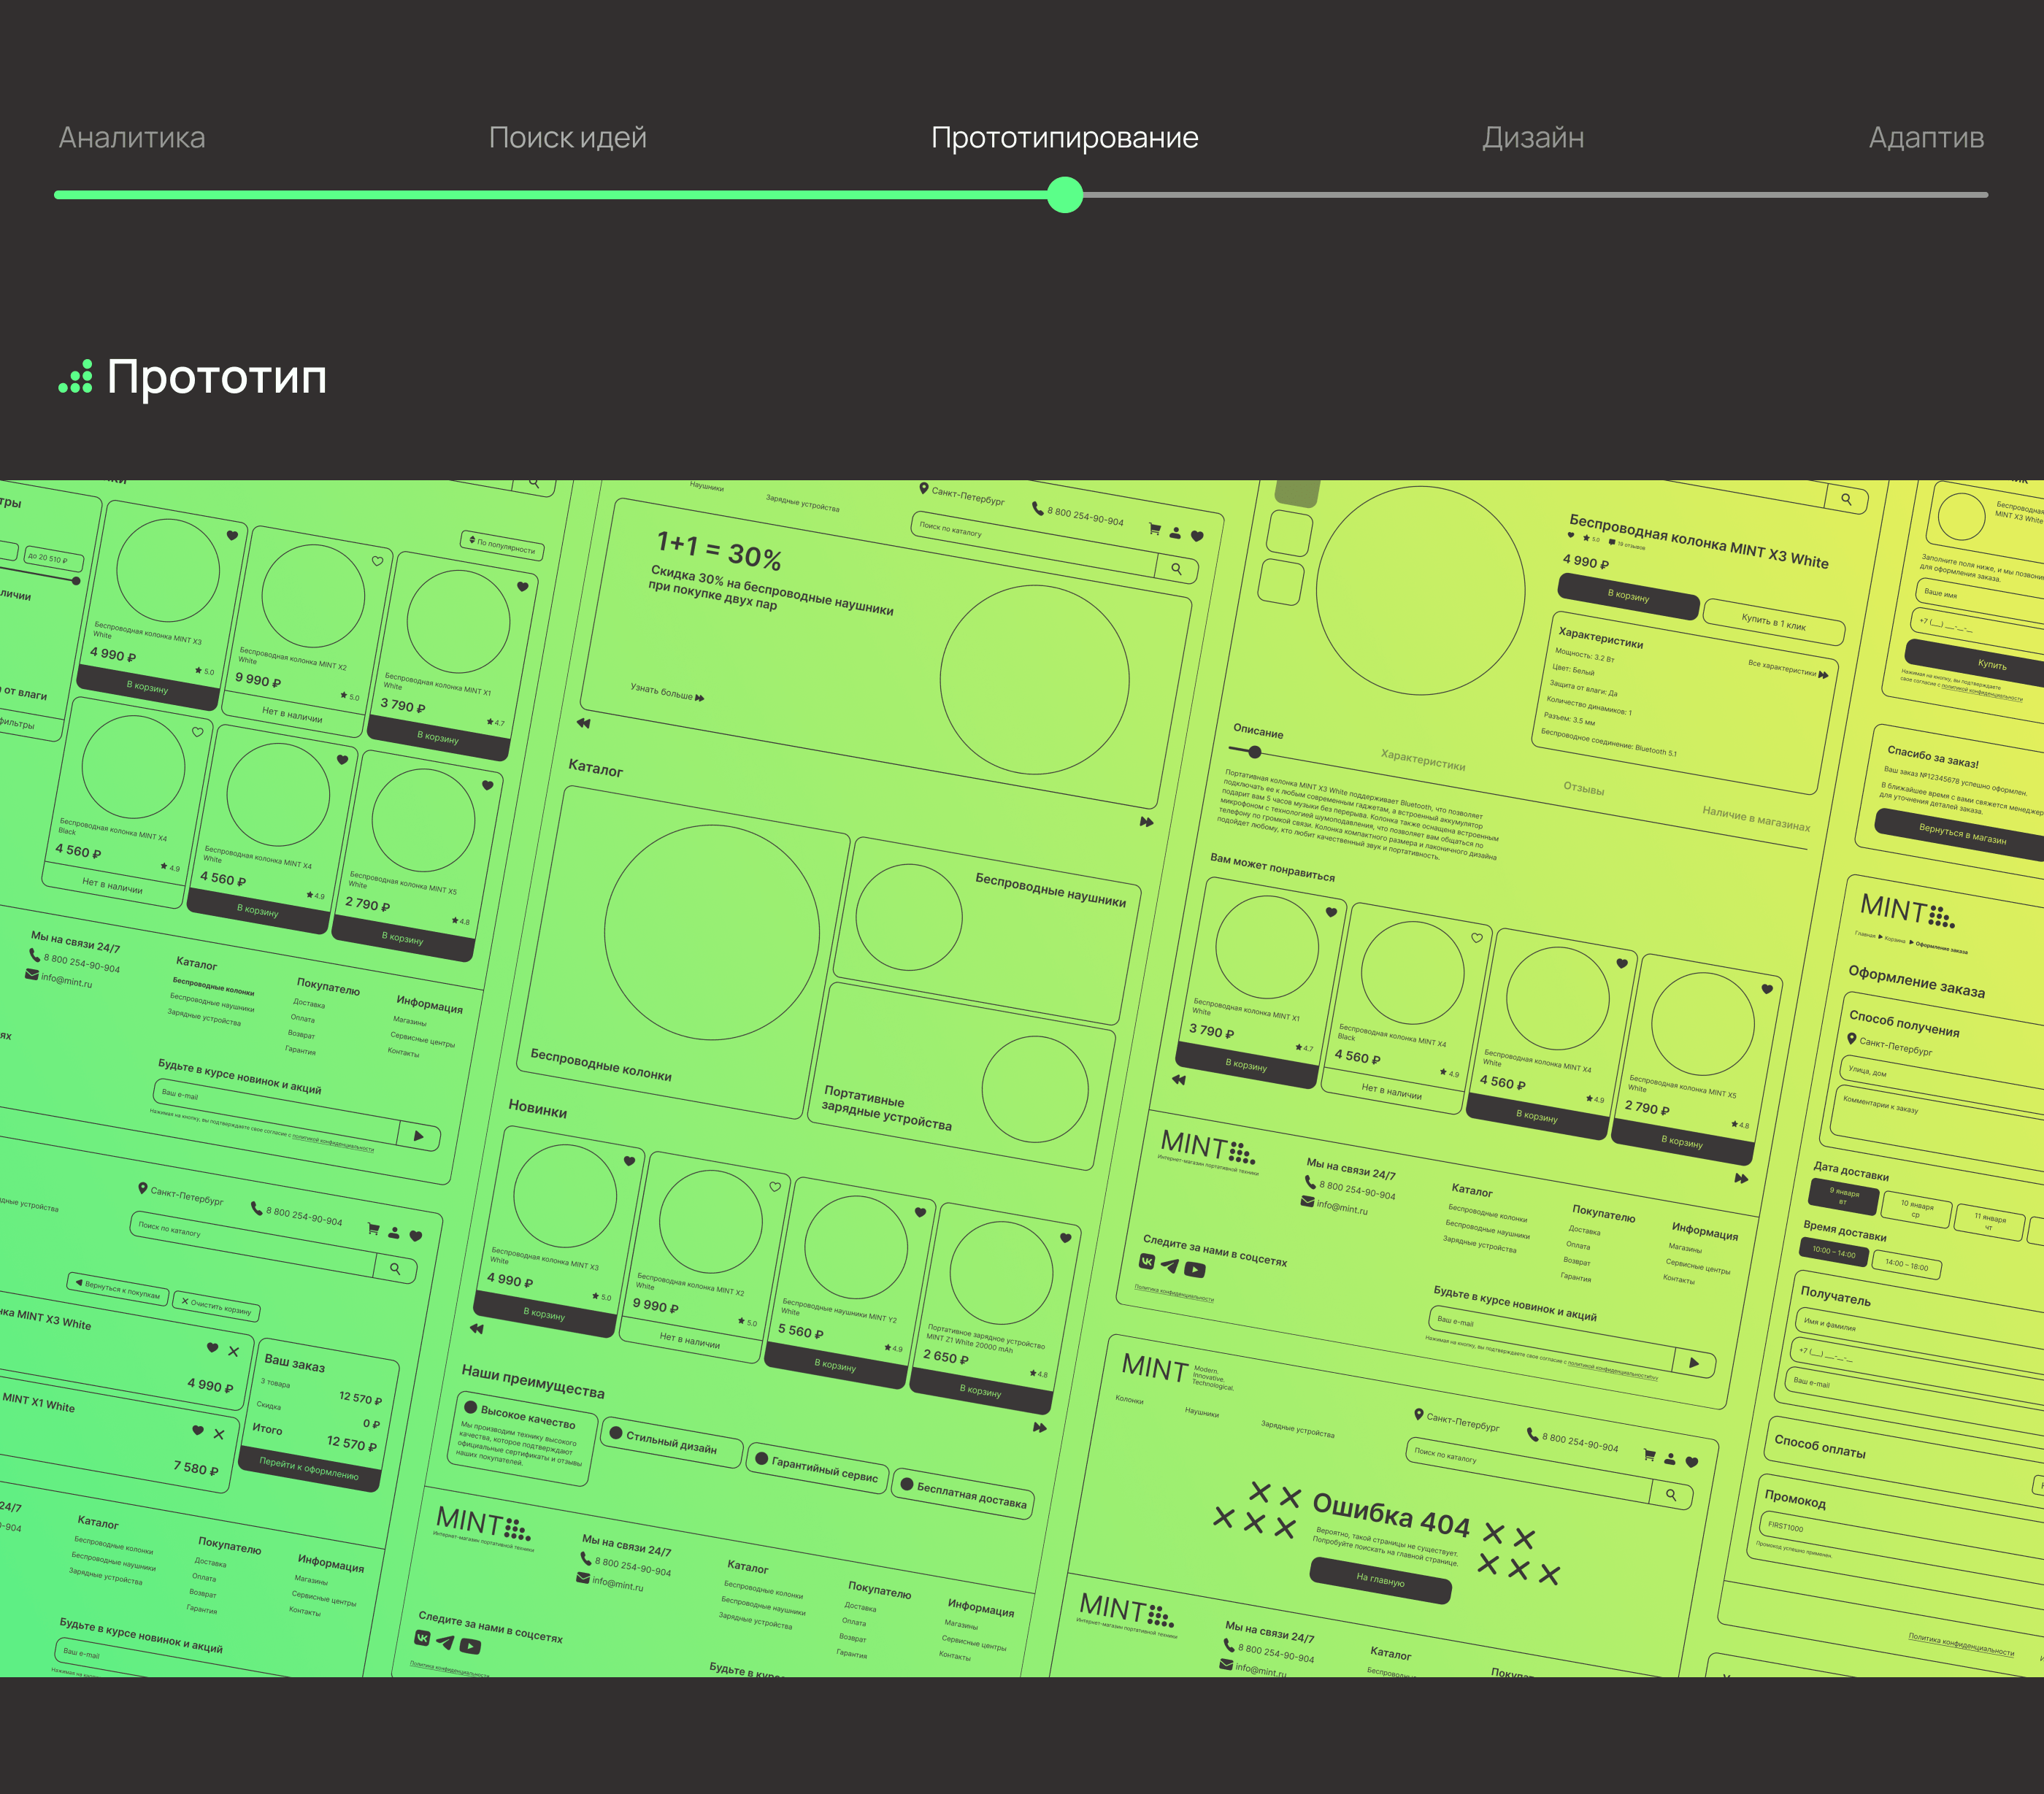This screenshot has height=1794, width=2044.
Task: Click the double-arrow beside Узнать больше
Action: click(x=699, y=698)
